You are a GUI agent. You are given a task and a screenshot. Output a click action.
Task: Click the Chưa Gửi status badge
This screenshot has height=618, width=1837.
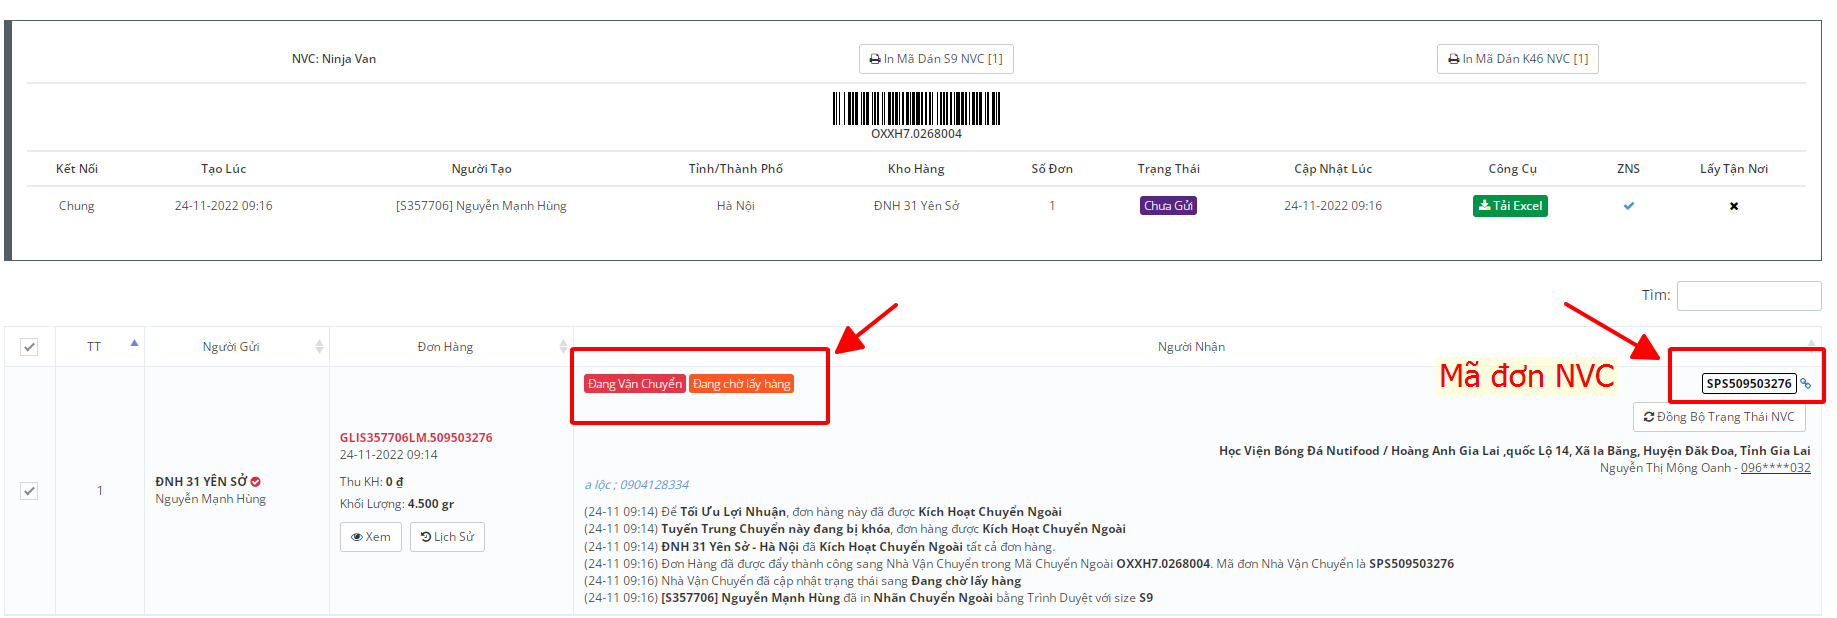pyautogui.click(x=1168, y=206)
